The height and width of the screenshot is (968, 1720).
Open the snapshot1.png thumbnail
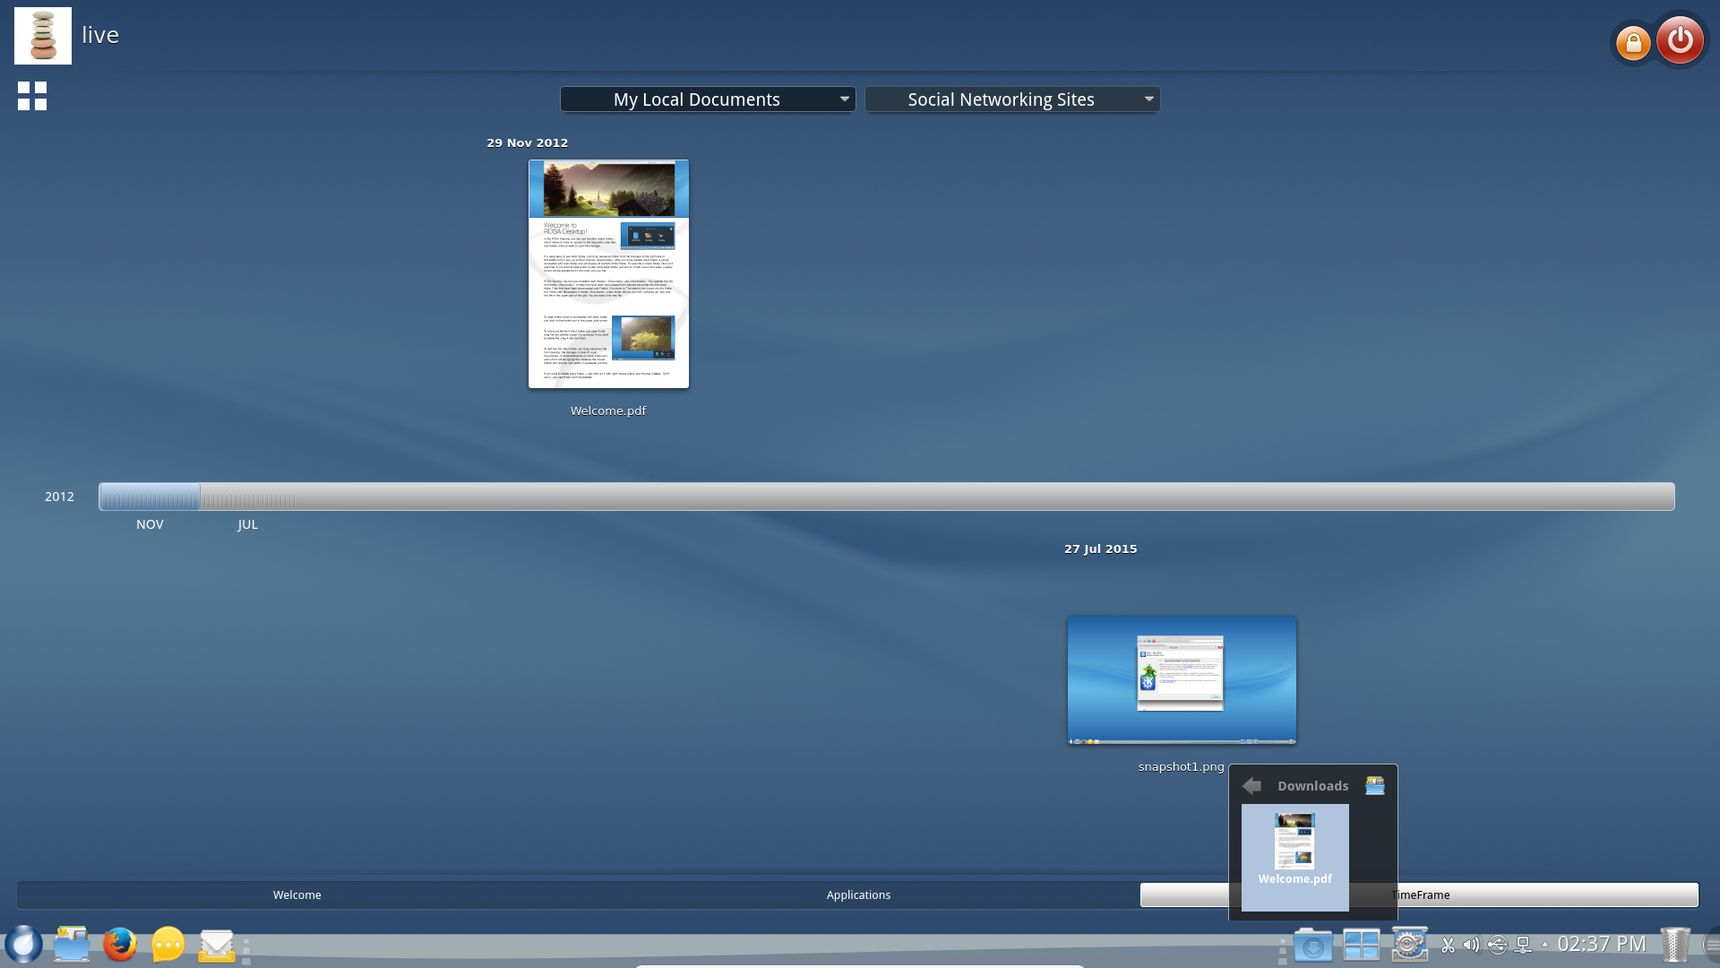click(1181, 680)
